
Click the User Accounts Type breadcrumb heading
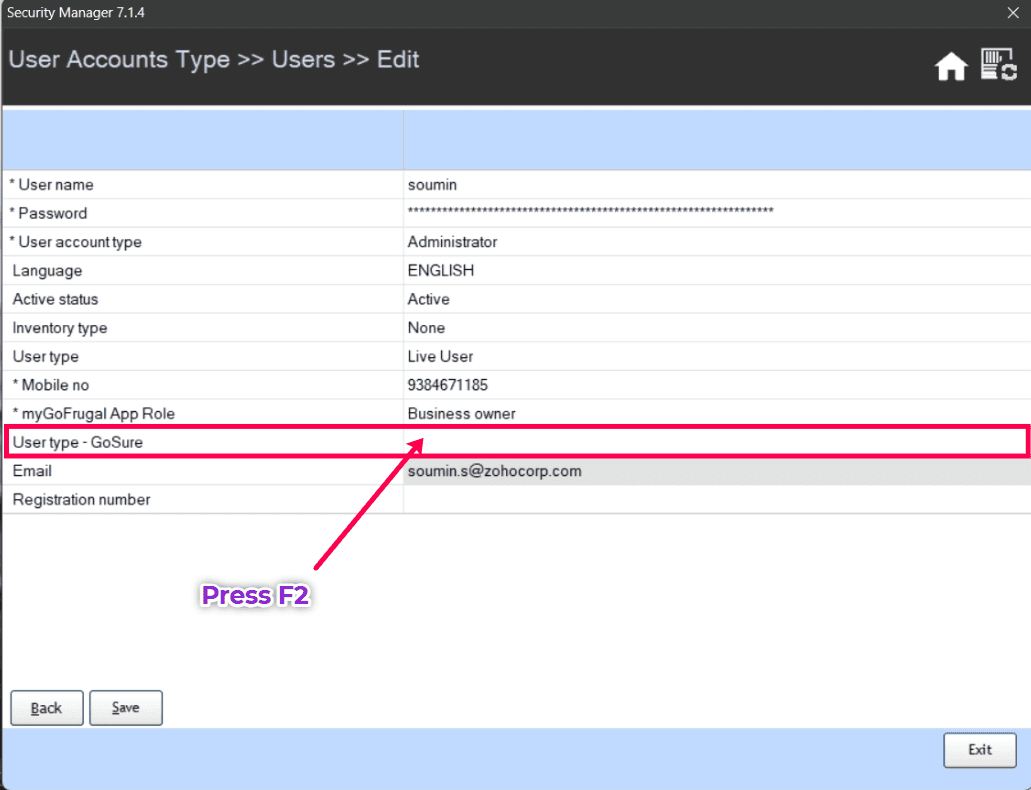tap(119, 60)
